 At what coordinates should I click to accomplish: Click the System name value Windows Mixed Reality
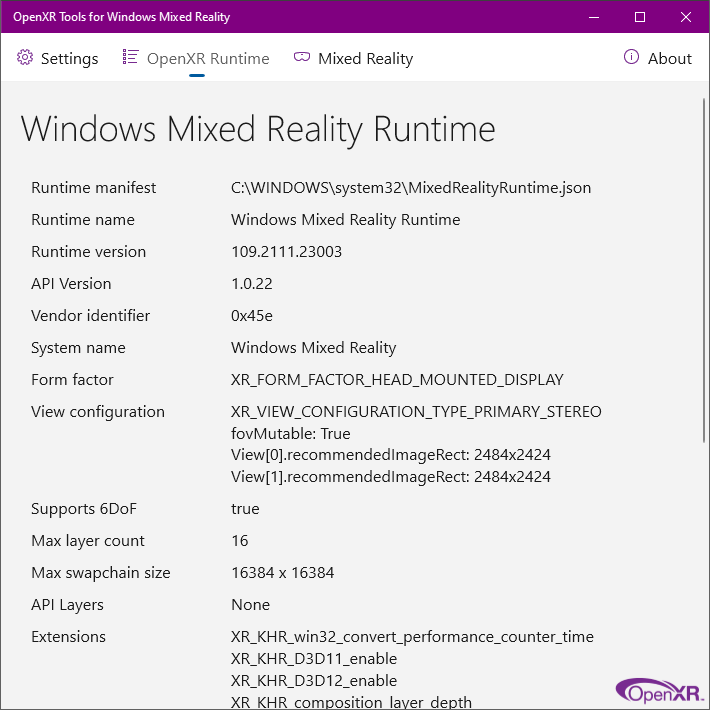(313, 348)
